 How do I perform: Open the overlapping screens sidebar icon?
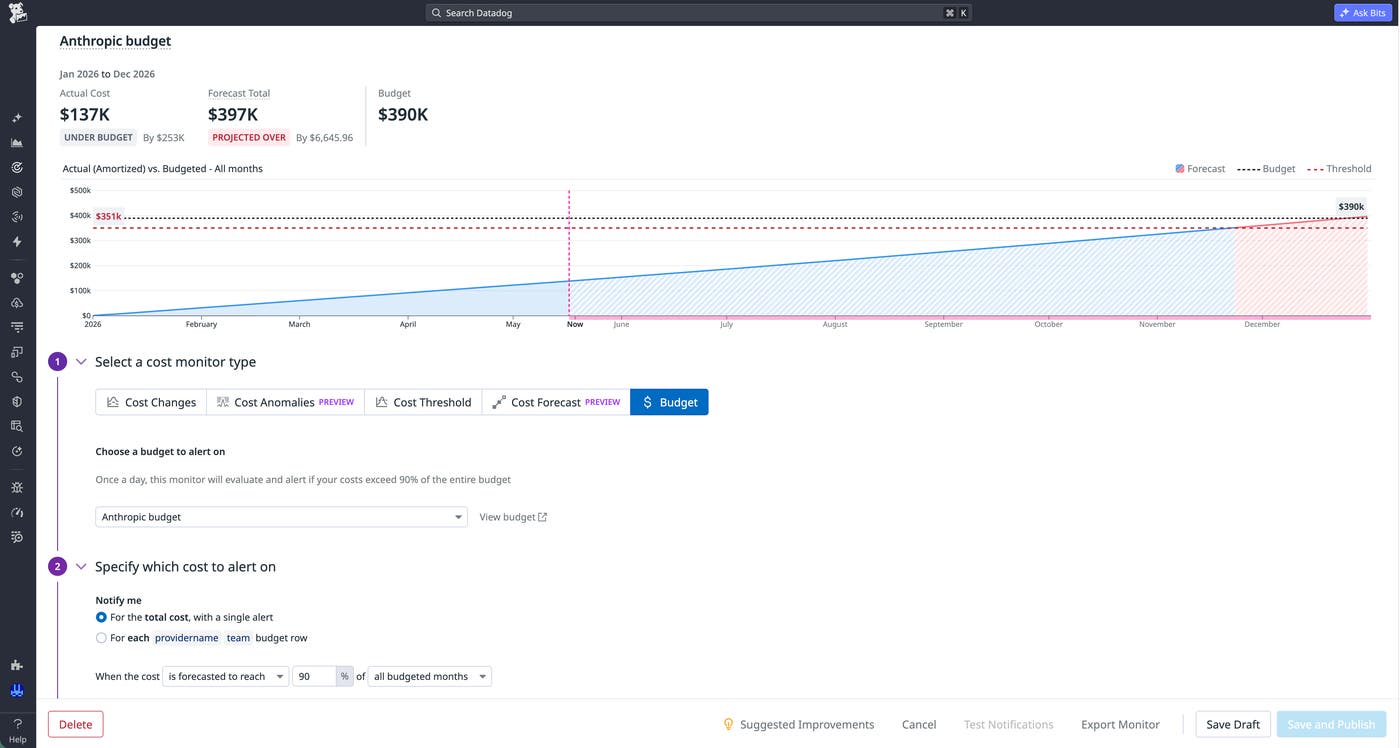pos(17,352)
